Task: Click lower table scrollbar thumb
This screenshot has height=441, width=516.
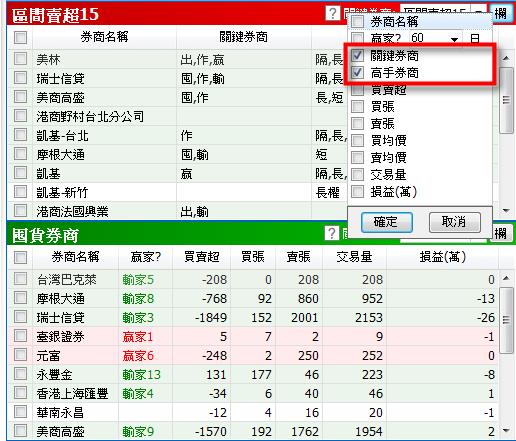Action: point(506,320)
